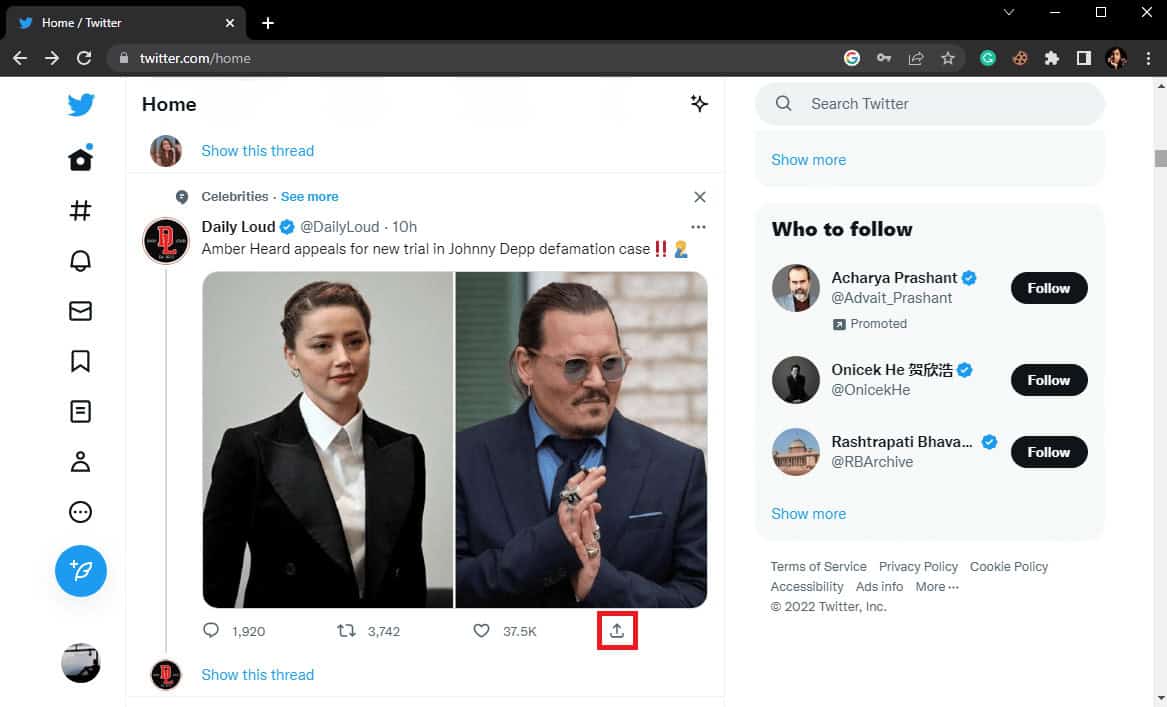The image size is (1167, 707).
Task: Click share icon on Daily Loud tweet
Action: click(x=617, y=630)
